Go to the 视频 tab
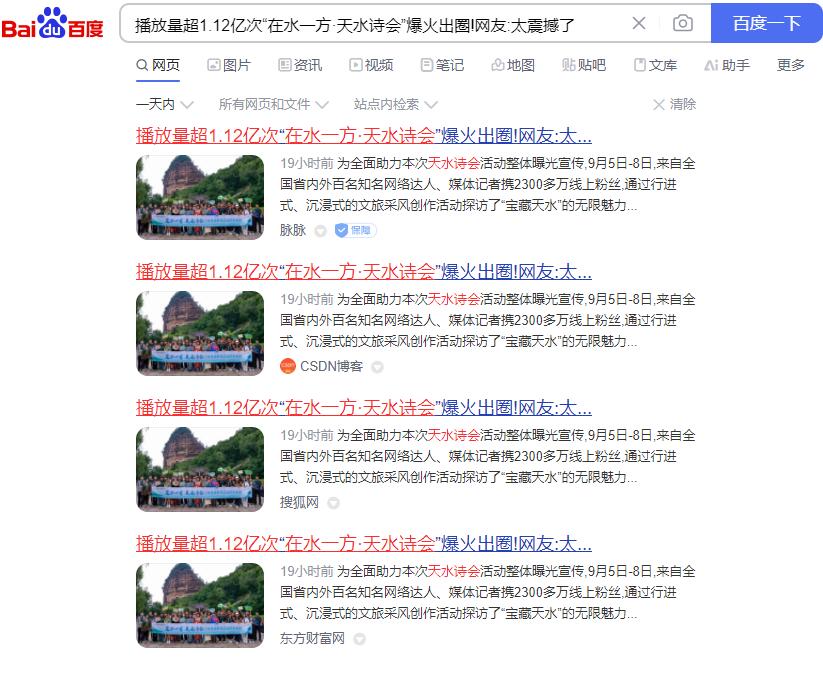Viewport: 823px width, 686px height. pos(371,65)
